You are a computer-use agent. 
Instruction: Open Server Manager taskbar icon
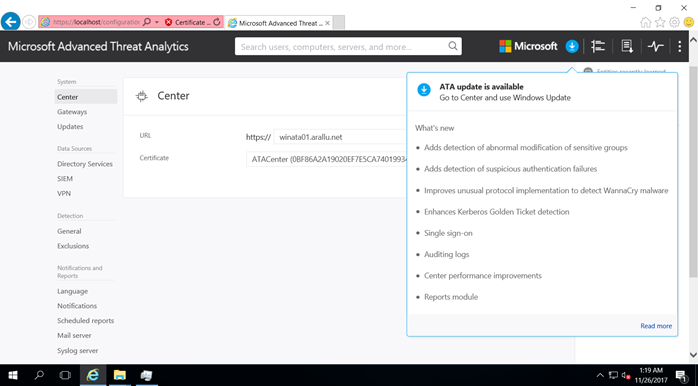[x=146, y=375]
